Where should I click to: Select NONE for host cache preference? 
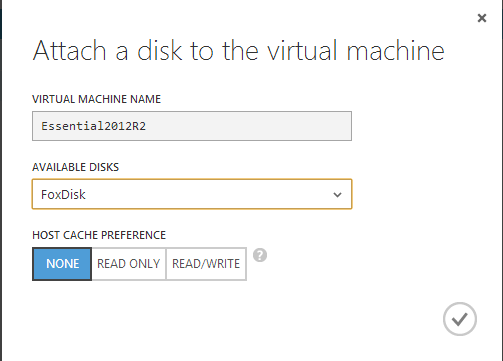62,264
